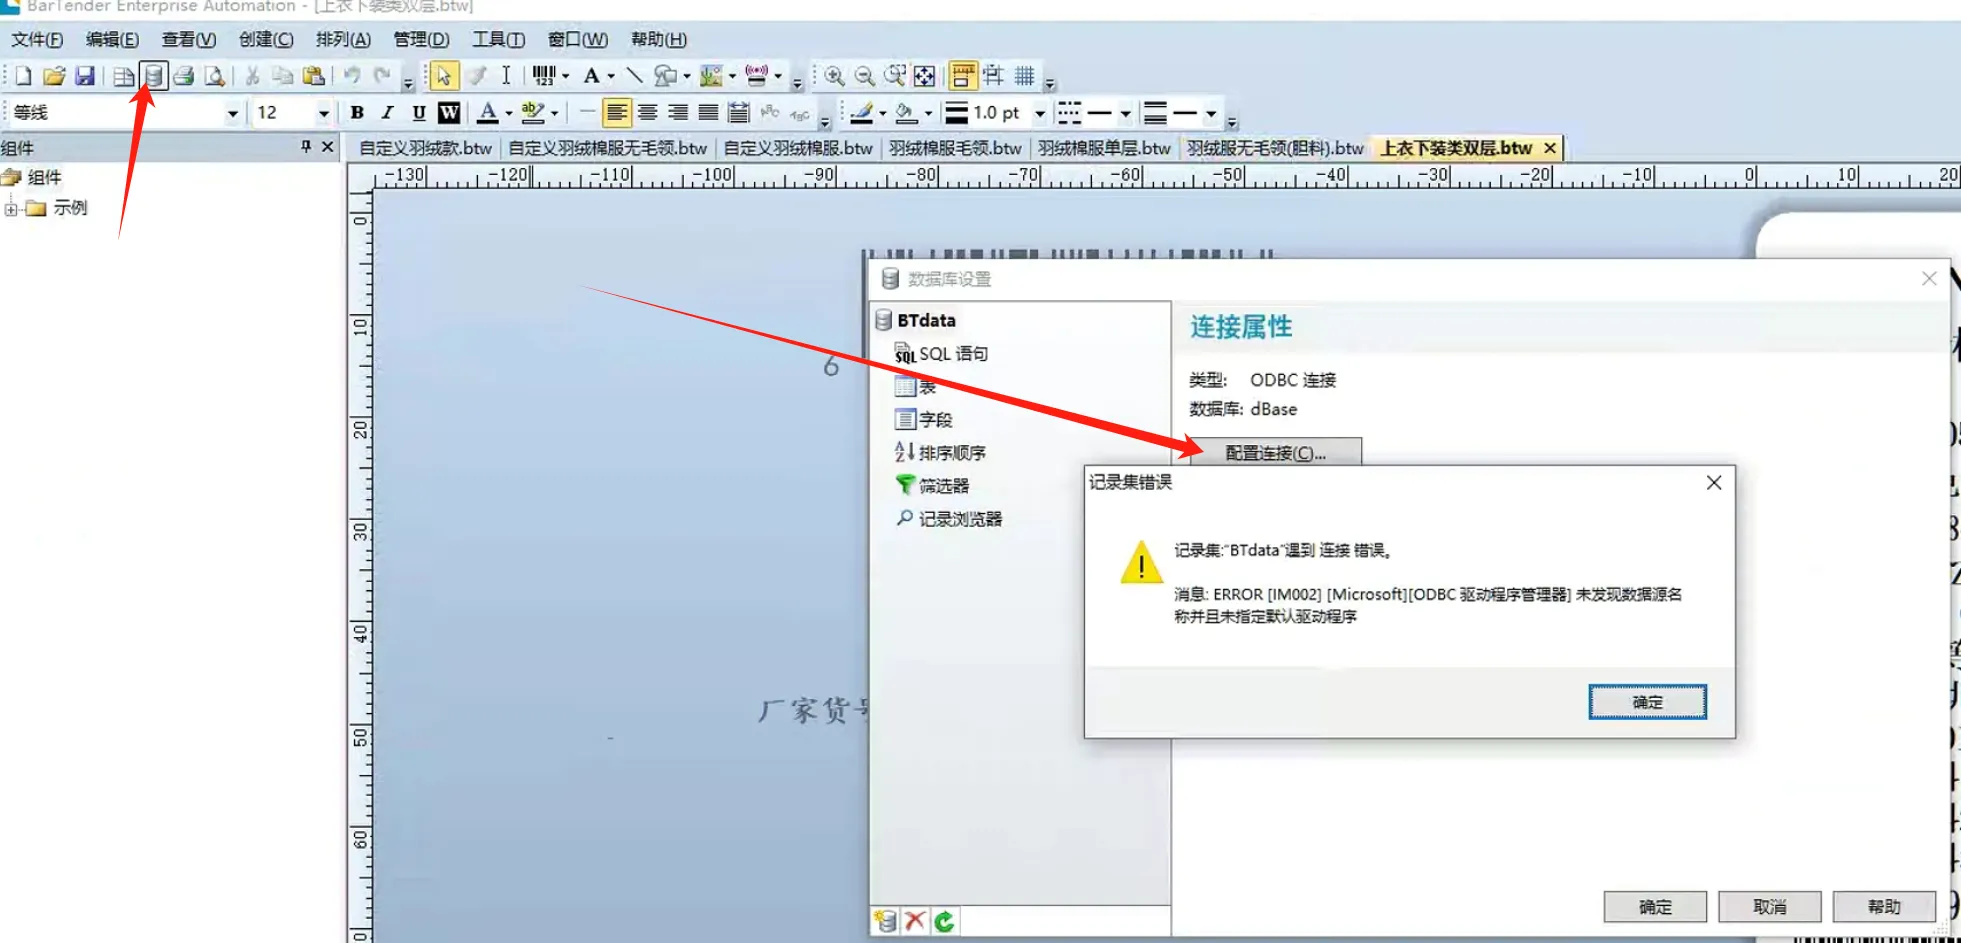The image size is (1961, 943).
Task: Open the font name 等线 dropdown
Action: click(232, 113)
